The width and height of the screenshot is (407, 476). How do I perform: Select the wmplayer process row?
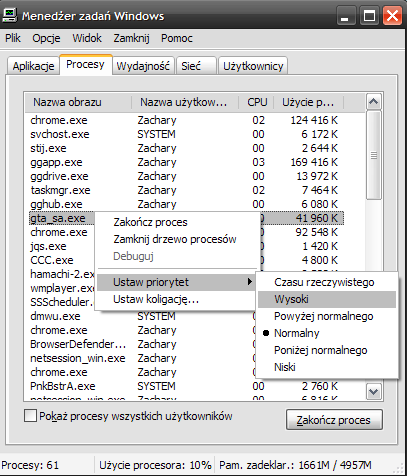click(x=62, y=288)
